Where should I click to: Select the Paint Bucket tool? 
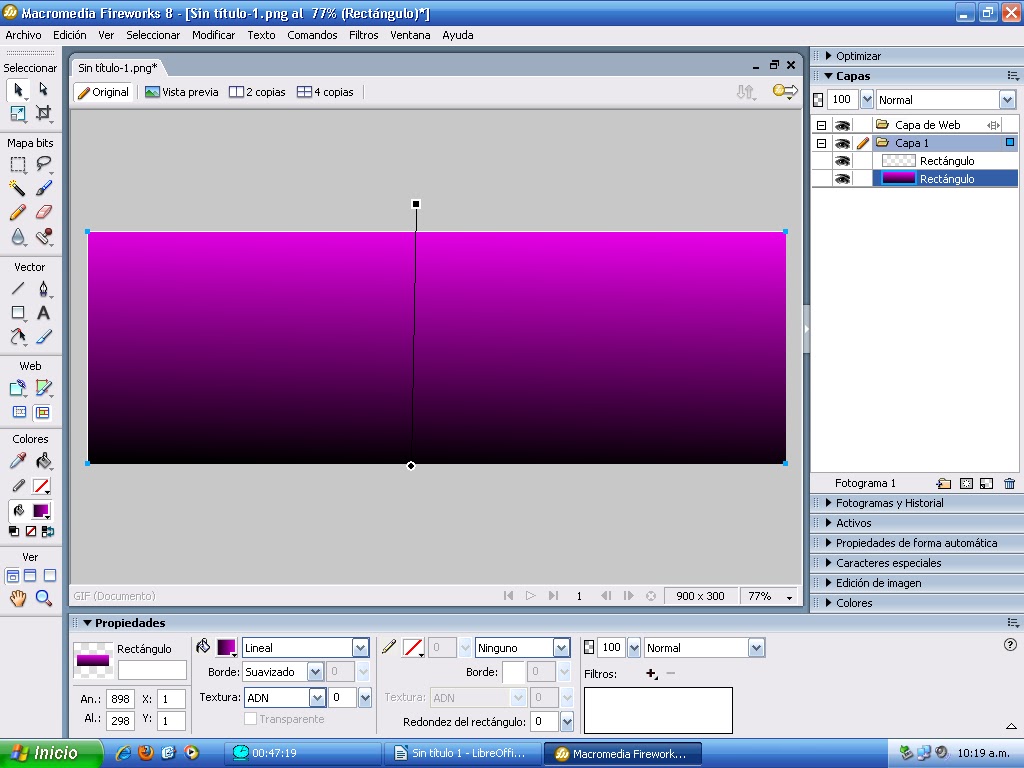point(43,461)
